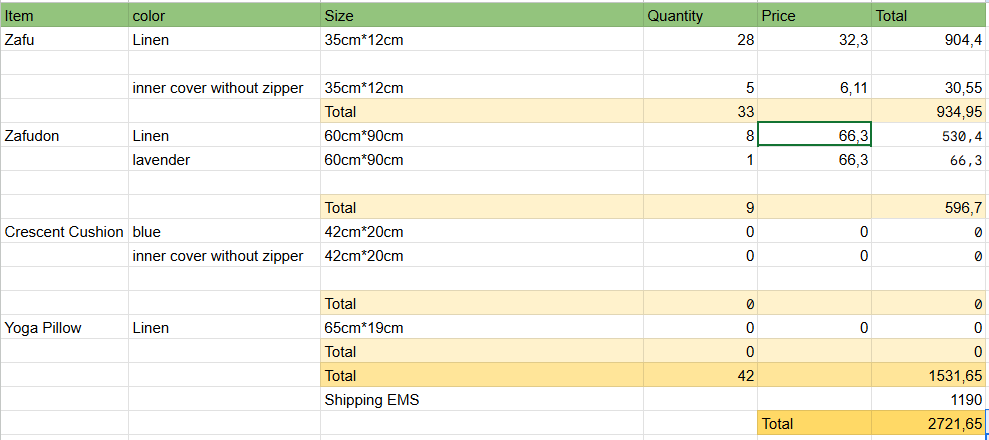This screenshot has height=440, width=989.
Task: Select the Quantity column header
Action: coord(700,15)
